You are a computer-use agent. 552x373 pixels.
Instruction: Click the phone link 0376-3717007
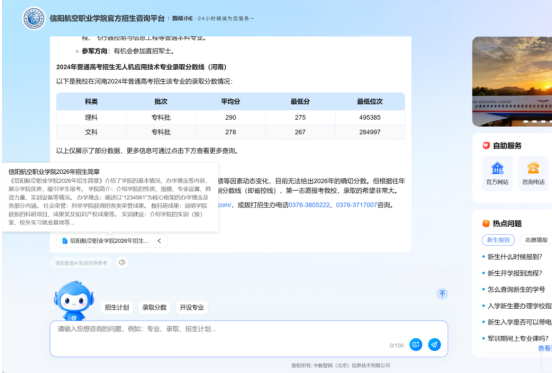(356, 205)
